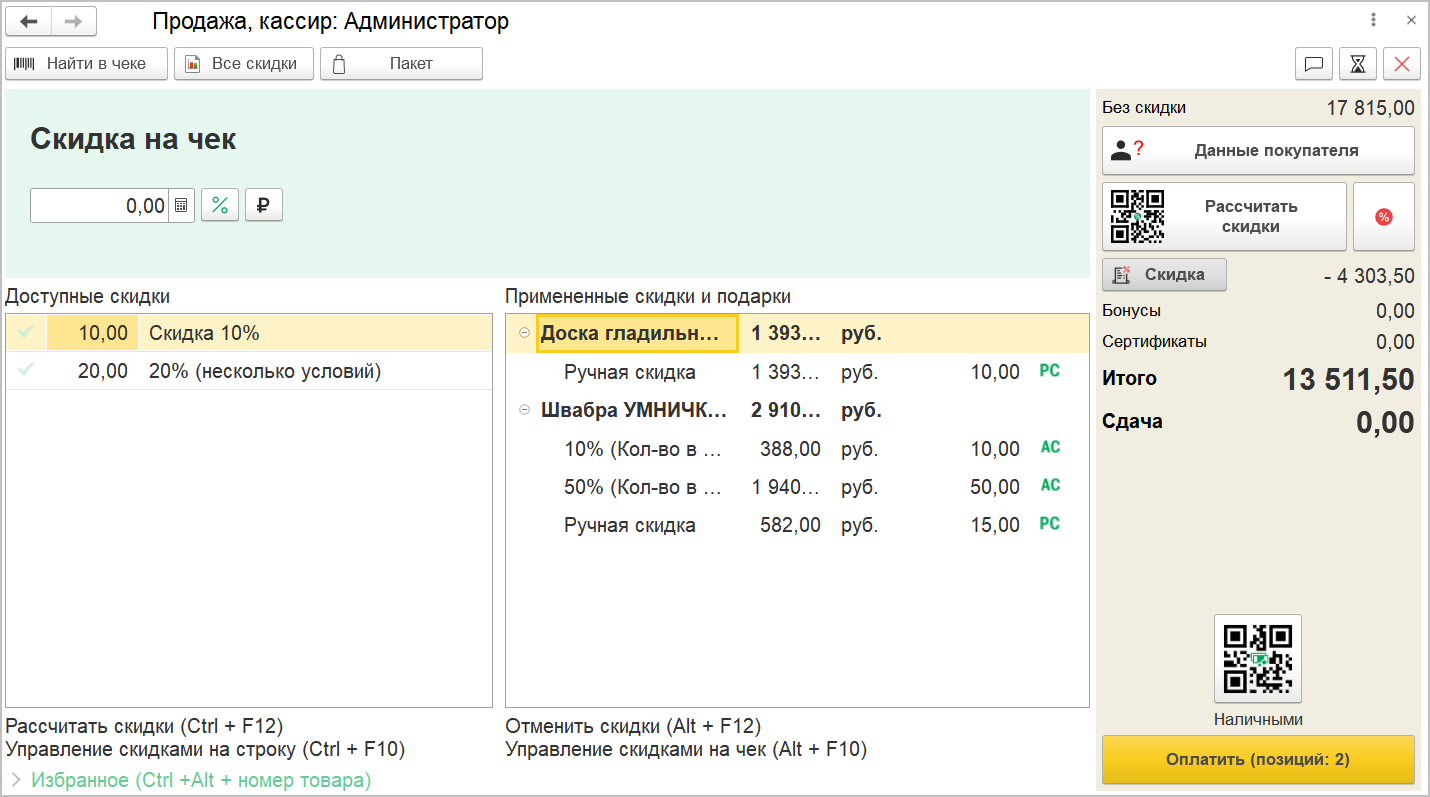This screenshot has width=1430, height=797.
Task: Click the yellow Оплатить (позиций: 2) button
Action: (x=1258, y=760)
